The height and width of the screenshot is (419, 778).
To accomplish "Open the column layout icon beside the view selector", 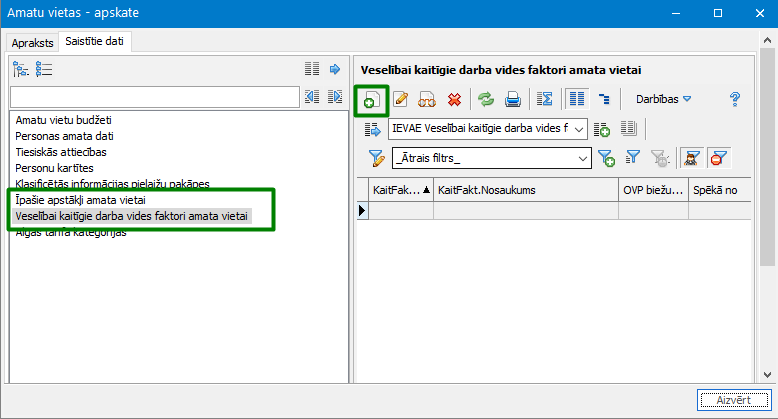I will pyautogui.click(x=629, y=129).
